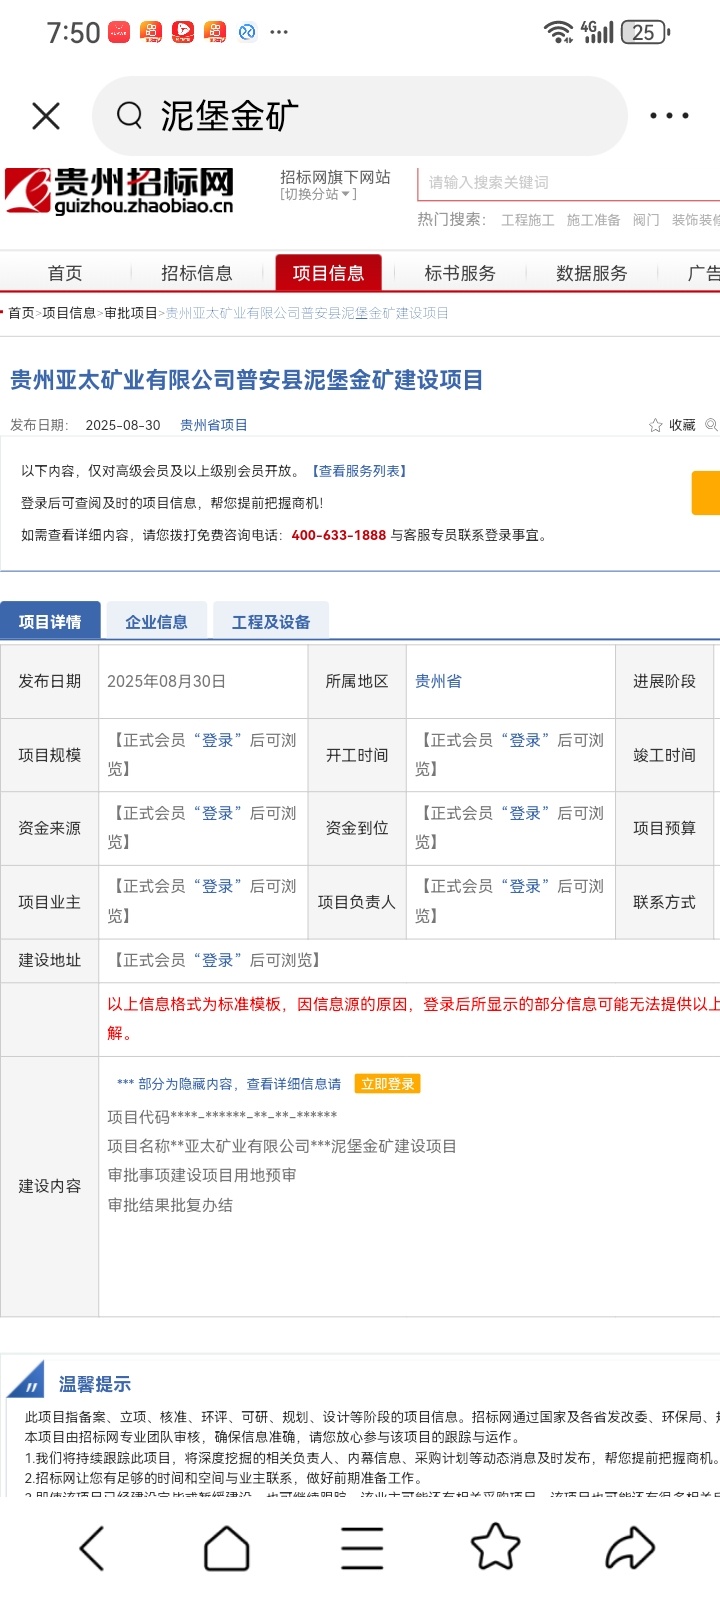Viewport: 720px width, 1600px height.
Task: Open the 标书服务 navigation tab
Action: (460, 273)
